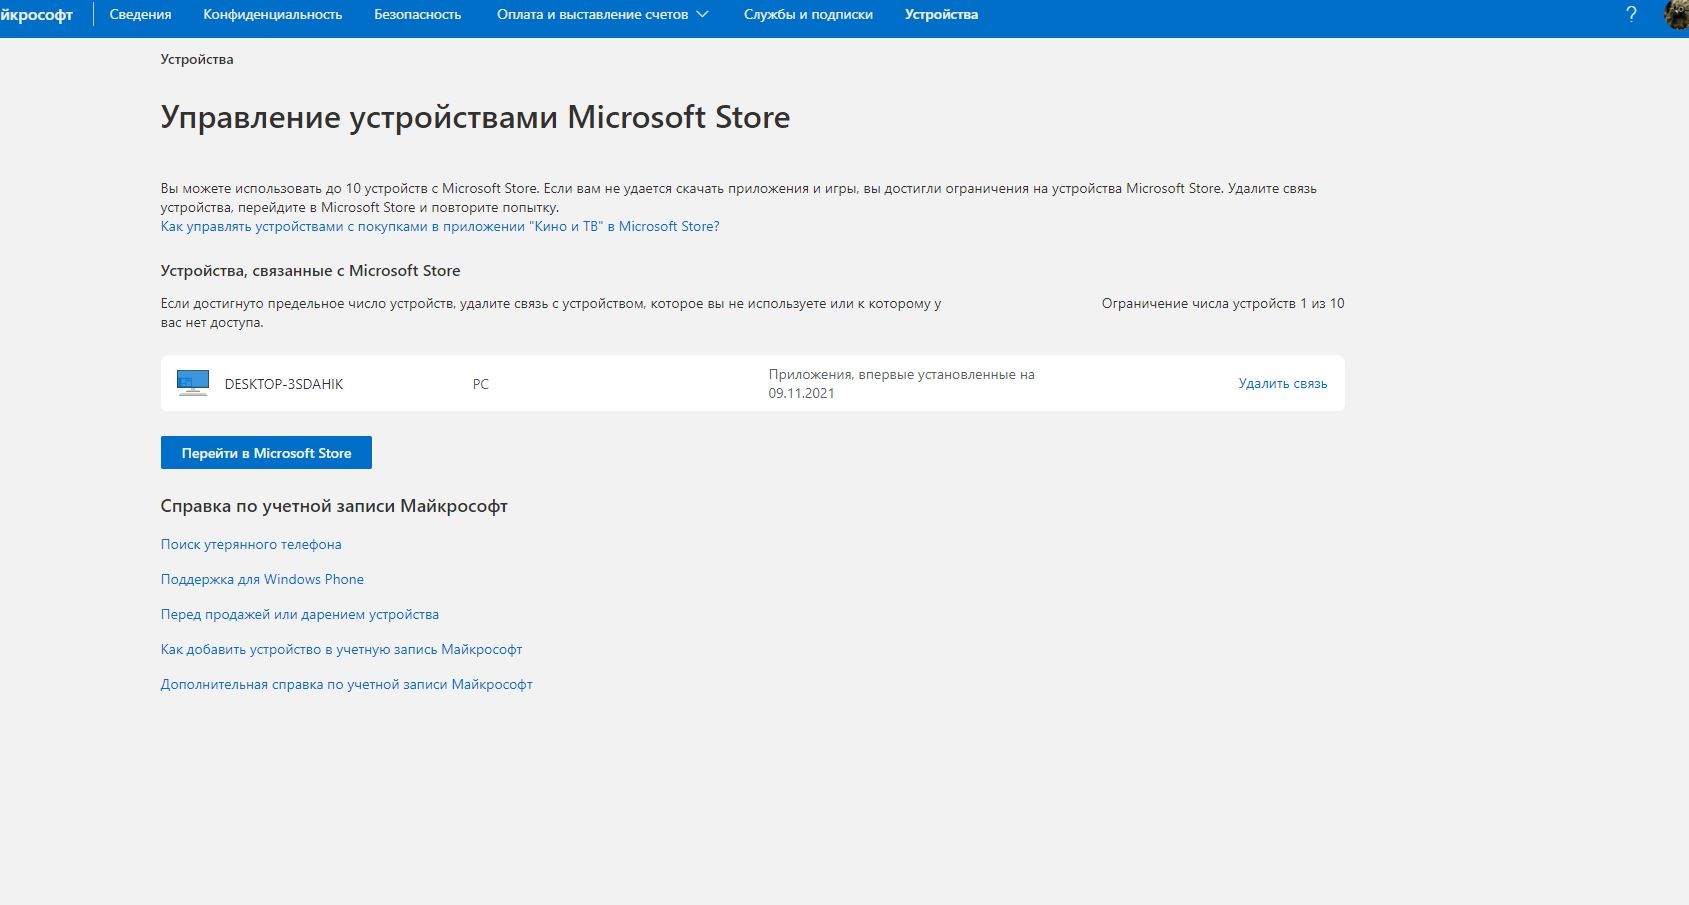1689x905 pixels.
Task: Click the 09.11.2021 install date
Action: 801,393
